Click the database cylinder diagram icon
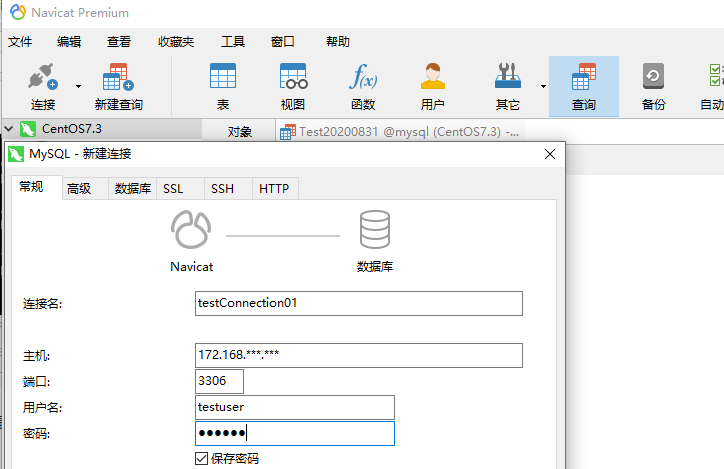 coord(374,229)
